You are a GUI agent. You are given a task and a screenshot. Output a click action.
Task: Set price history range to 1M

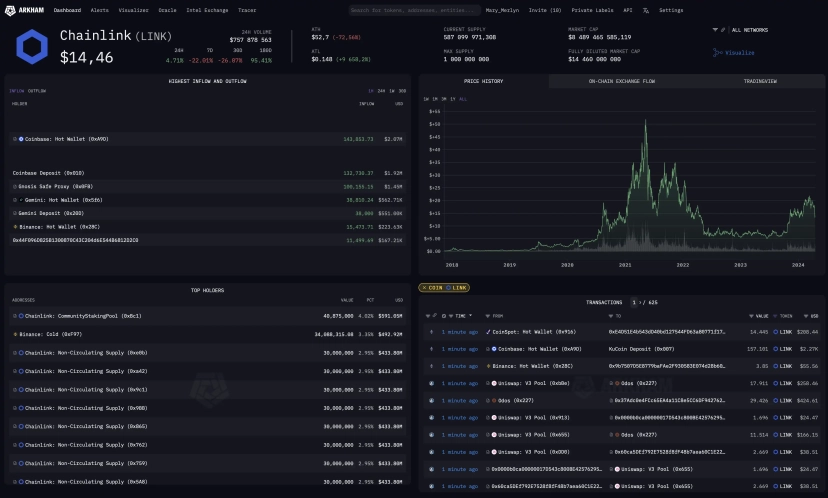(434, 99)
